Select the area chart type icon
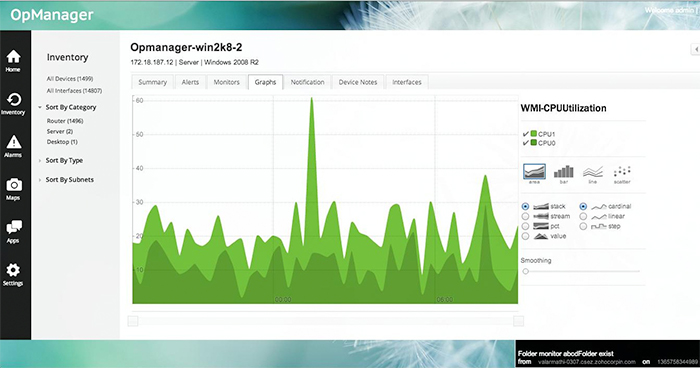 click(x=534, y=172)
